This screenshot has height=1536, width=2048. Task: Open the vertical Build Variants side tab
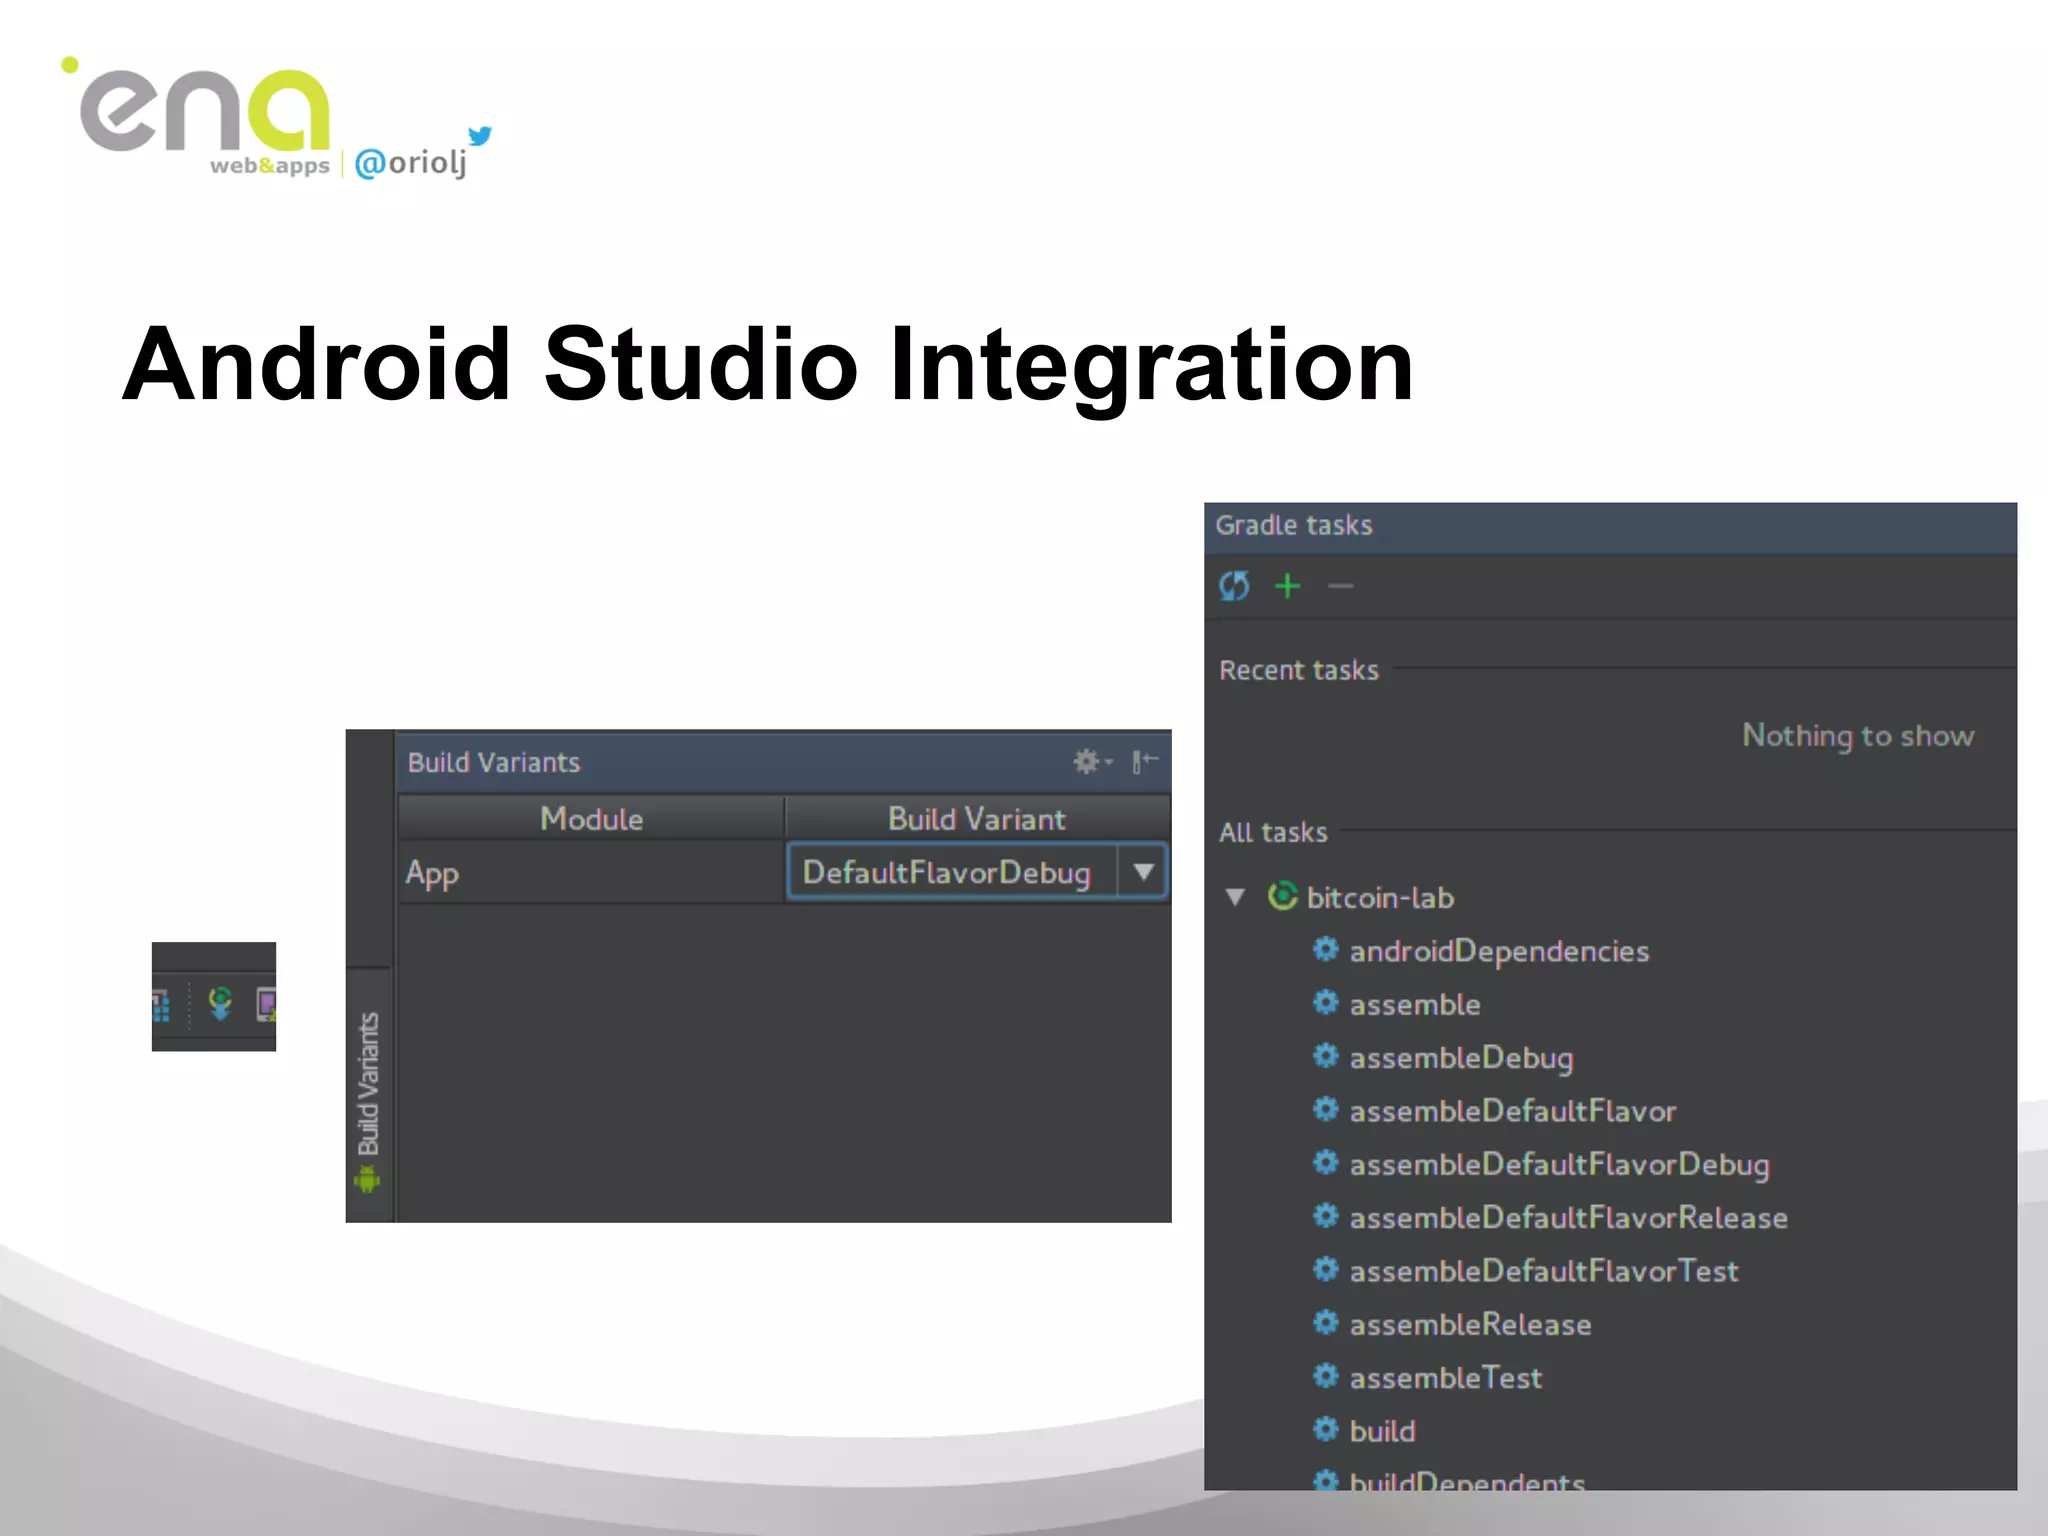[369, 1095]
